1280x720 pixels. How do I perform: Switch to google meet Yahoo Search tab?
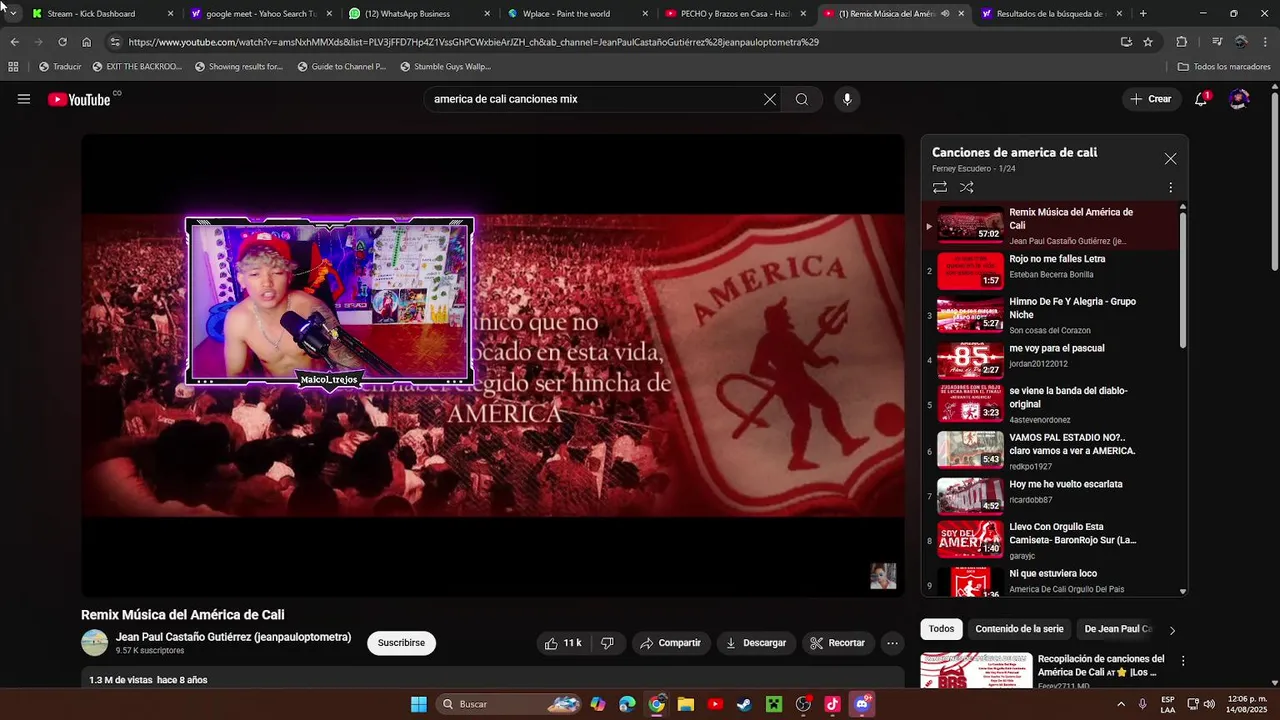coord(260,14)
